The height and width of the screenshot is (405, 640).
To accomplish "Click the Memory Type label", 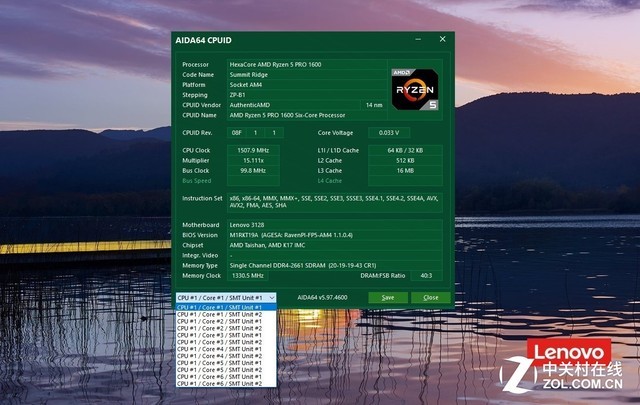I will [x=200, y=265].
